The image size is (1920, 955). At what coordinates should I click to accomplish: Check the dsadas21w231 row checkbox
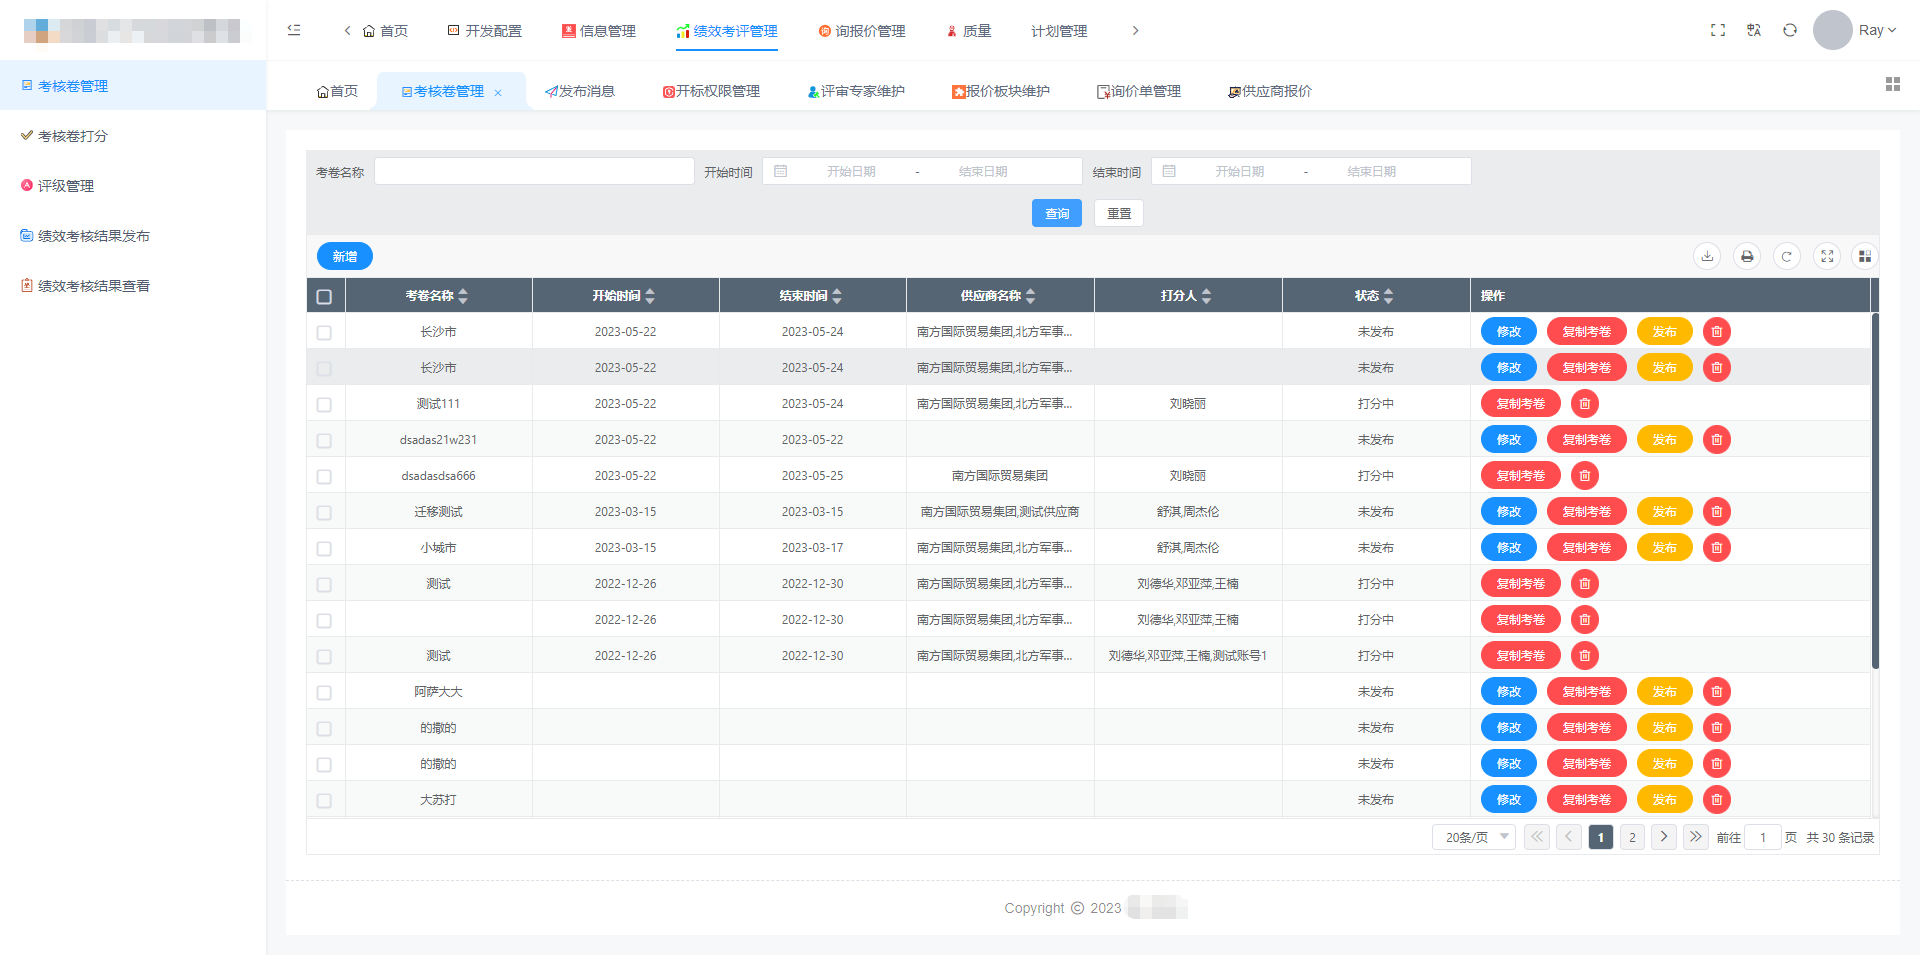324,441
